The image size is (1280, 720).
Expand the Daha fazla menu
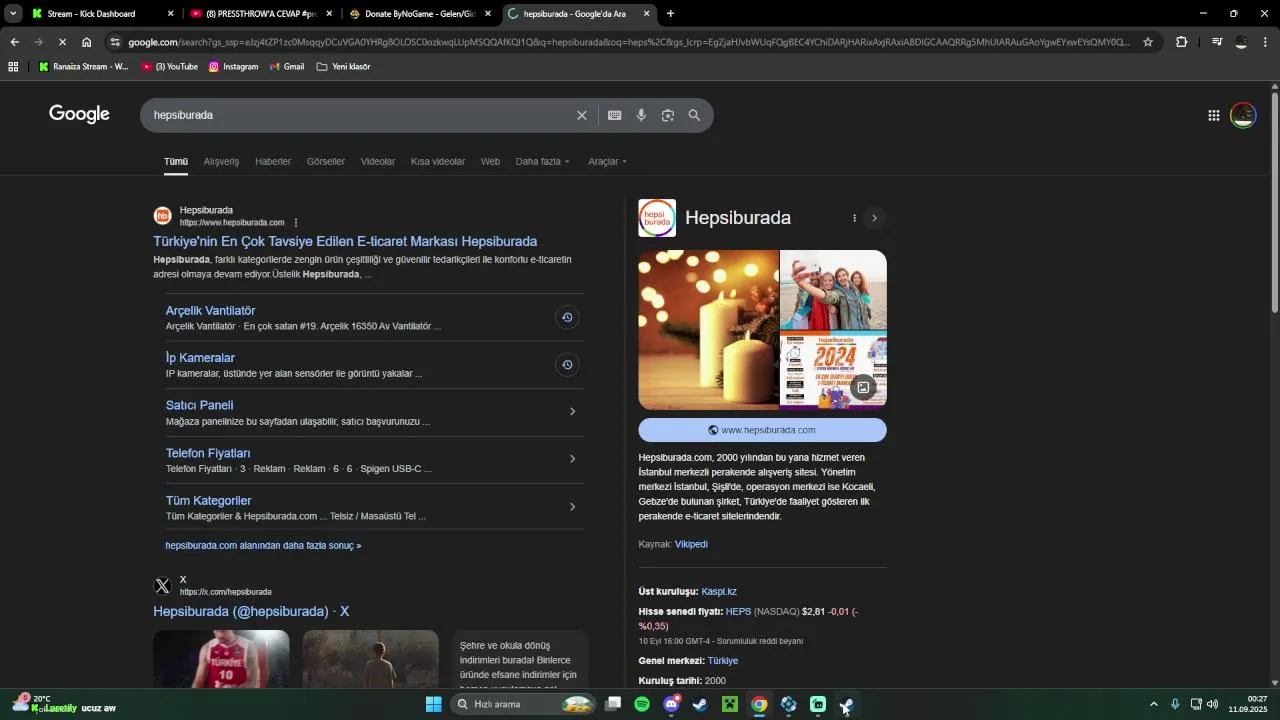pos(543,161)
